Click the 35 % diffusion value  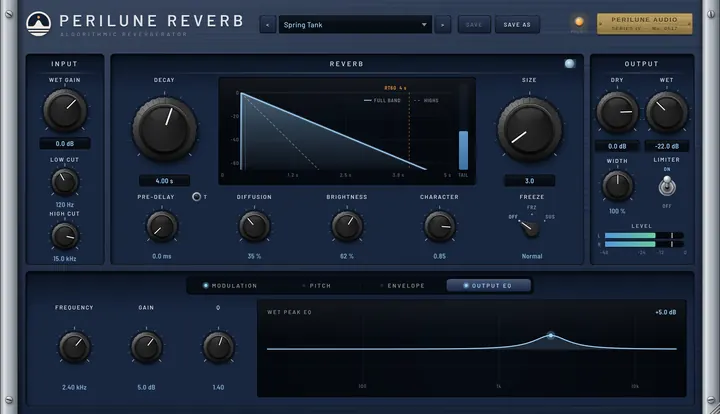[254, 256]
